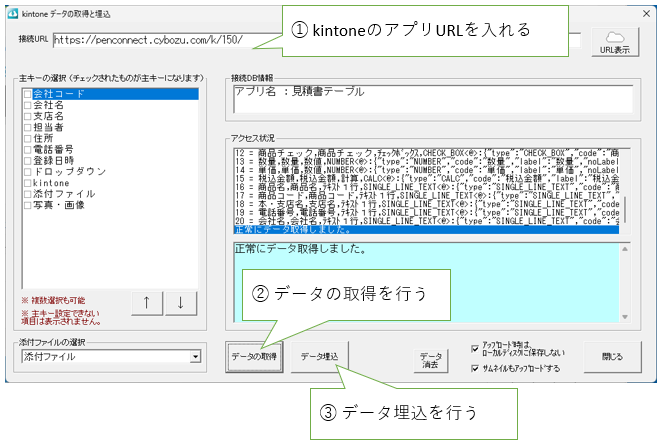Move selected key down with down arrow
This screenshot has height=445, width=663.
[181, 303]
